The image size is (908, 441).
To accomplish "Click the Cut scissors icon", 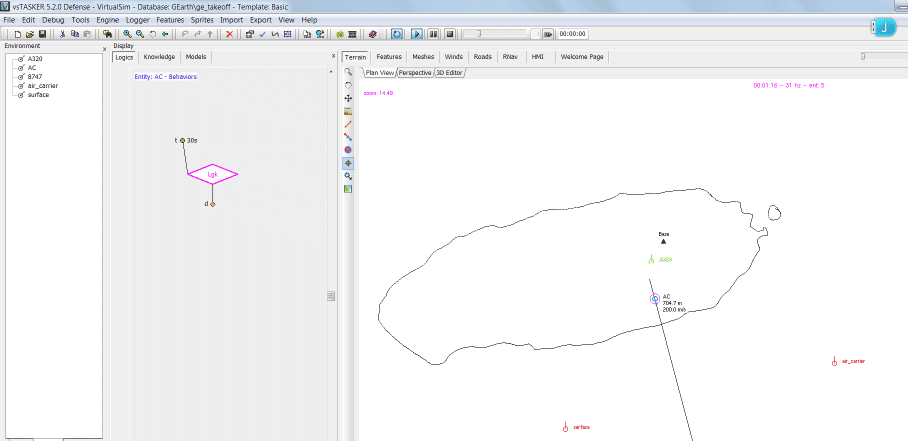I will click(x=62, y=34).
